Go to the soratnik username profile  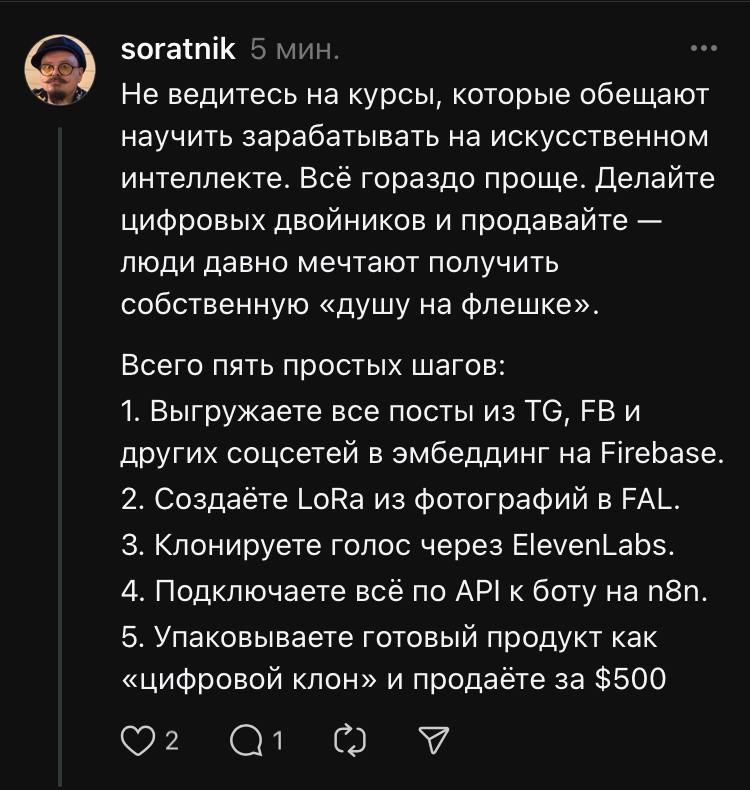coord(178,49)
